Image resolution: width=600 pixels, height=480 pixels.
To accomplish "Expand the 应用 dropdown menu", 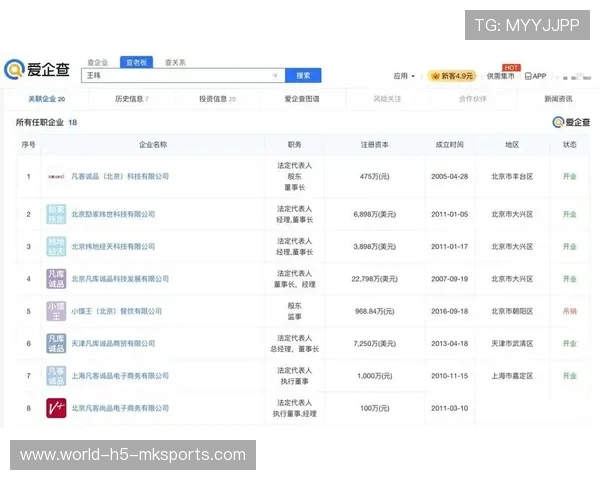I will (x=404, y=76).
